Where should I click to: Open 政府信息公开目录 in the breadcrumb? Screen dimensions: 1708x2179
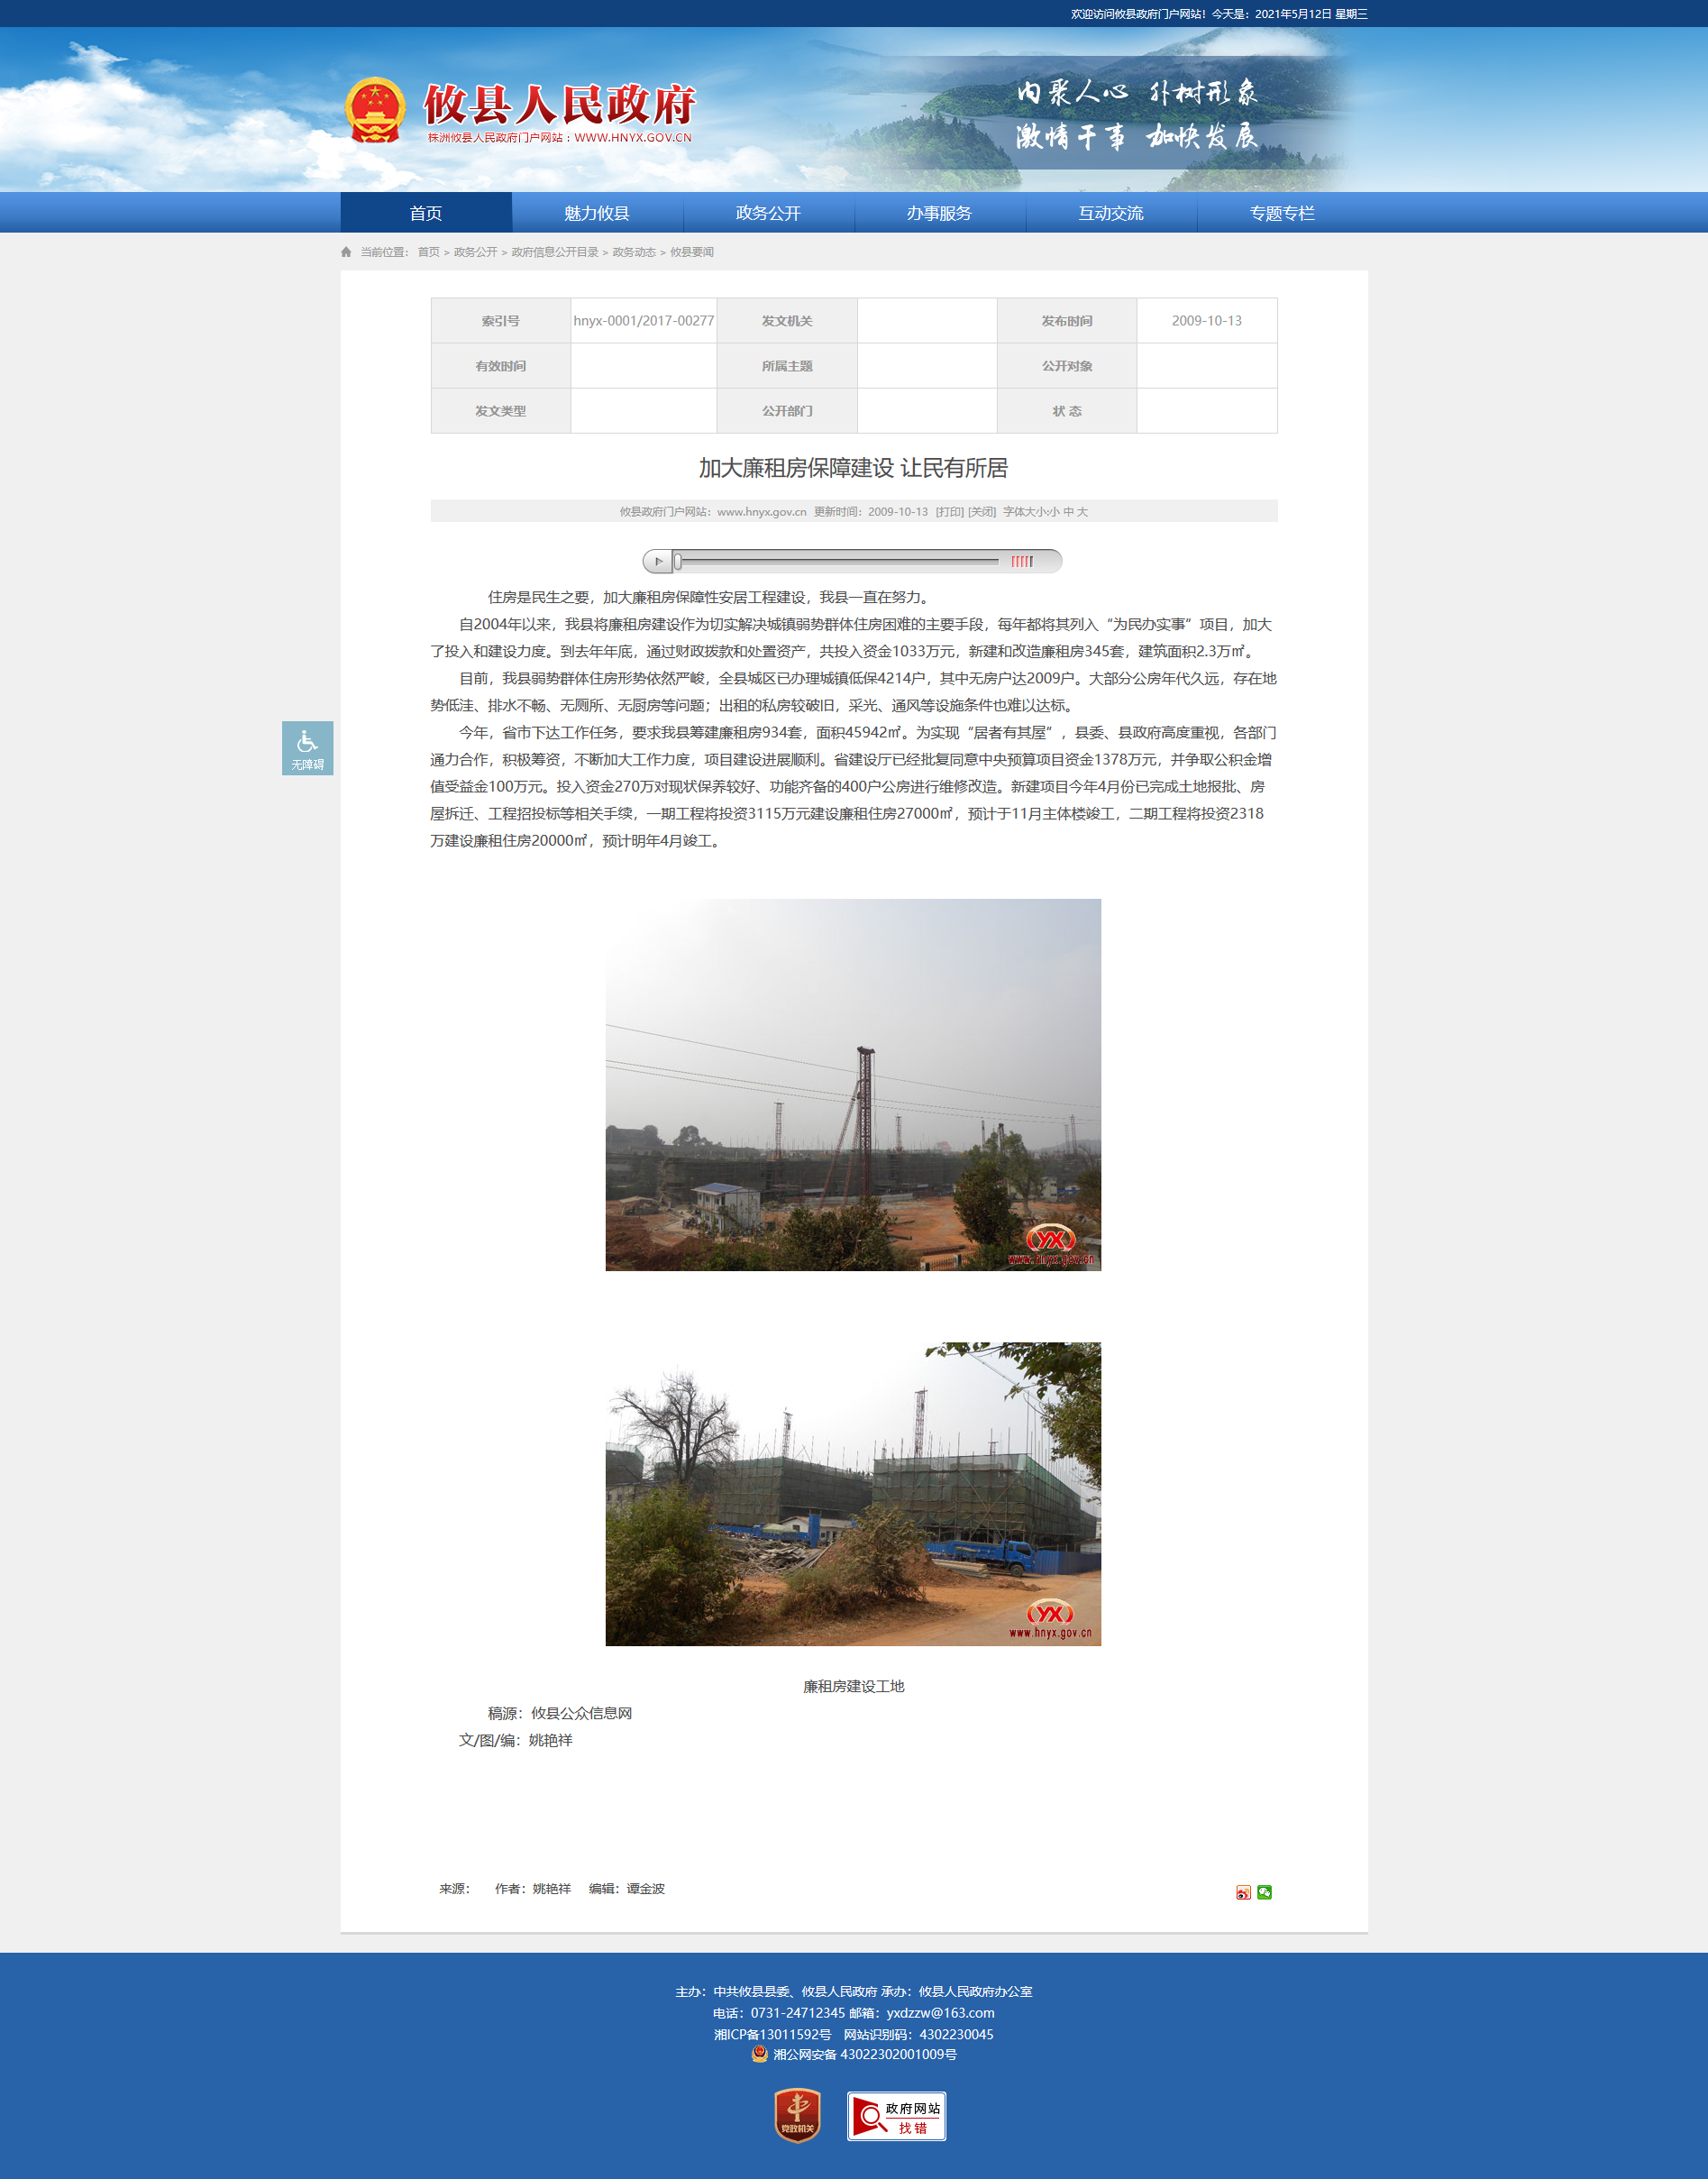(x=554, y=252)
